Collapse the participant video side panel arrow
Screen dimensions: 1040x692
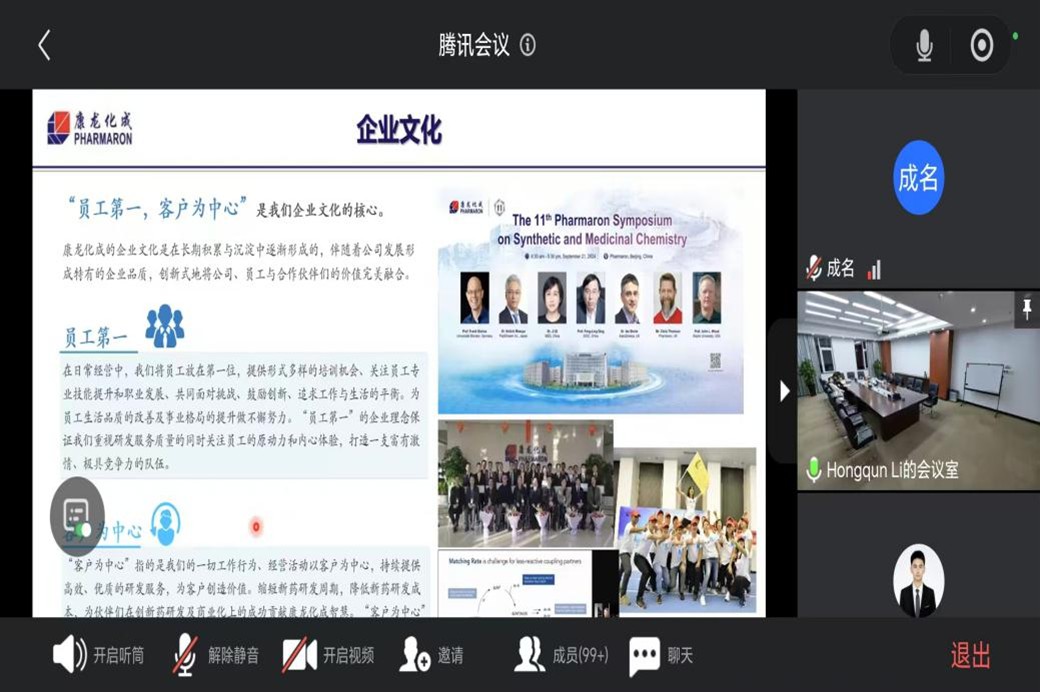pos(785,391)
